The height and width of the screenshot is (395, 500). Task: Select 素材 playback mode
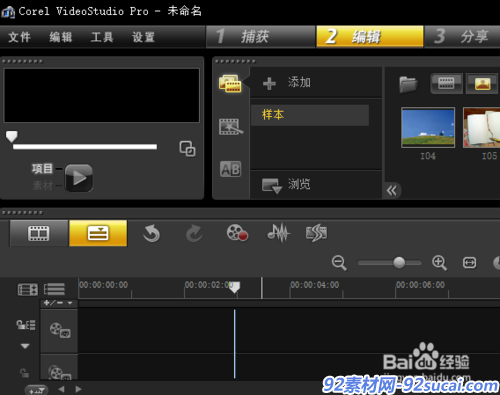pos(42,185)
